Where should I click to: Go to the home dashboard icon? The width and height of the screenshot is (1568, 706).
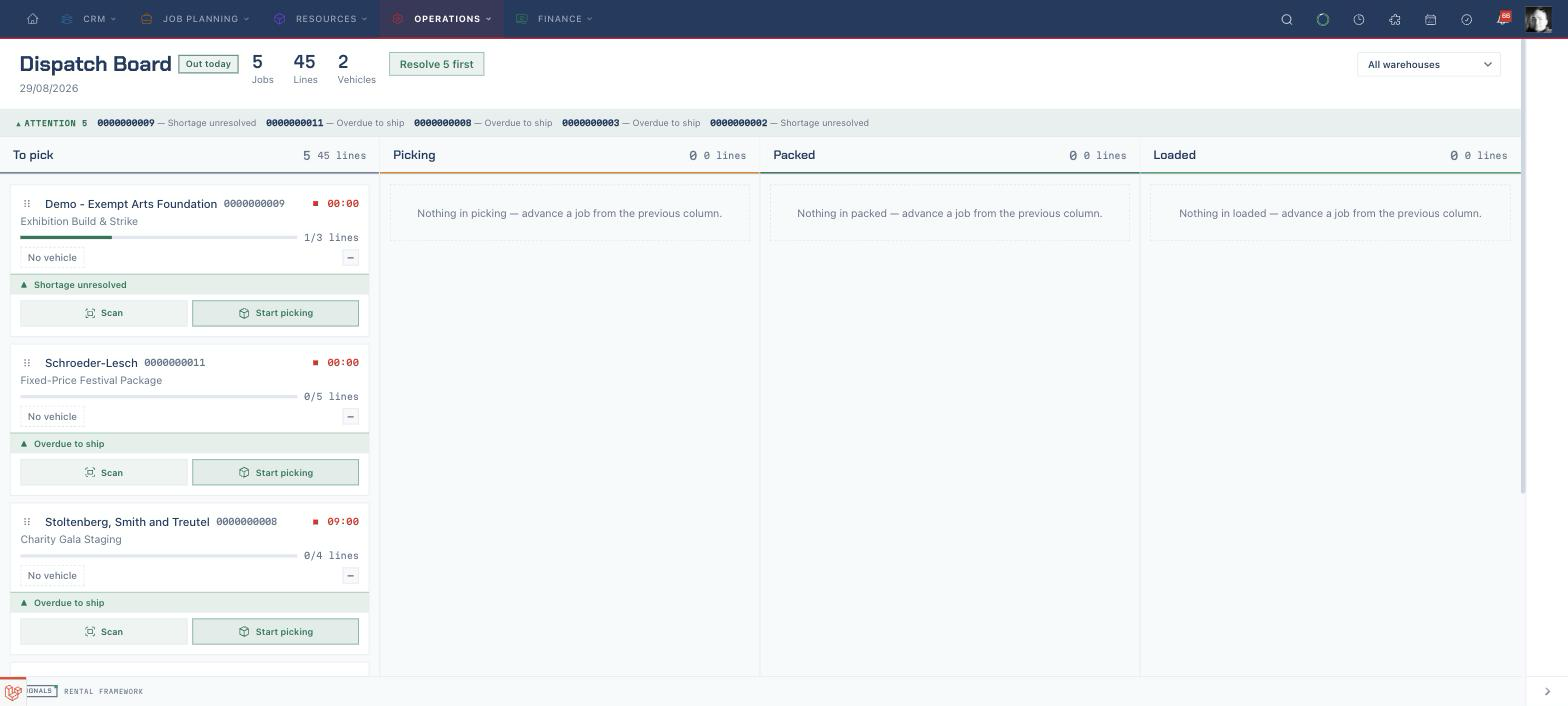33,19
